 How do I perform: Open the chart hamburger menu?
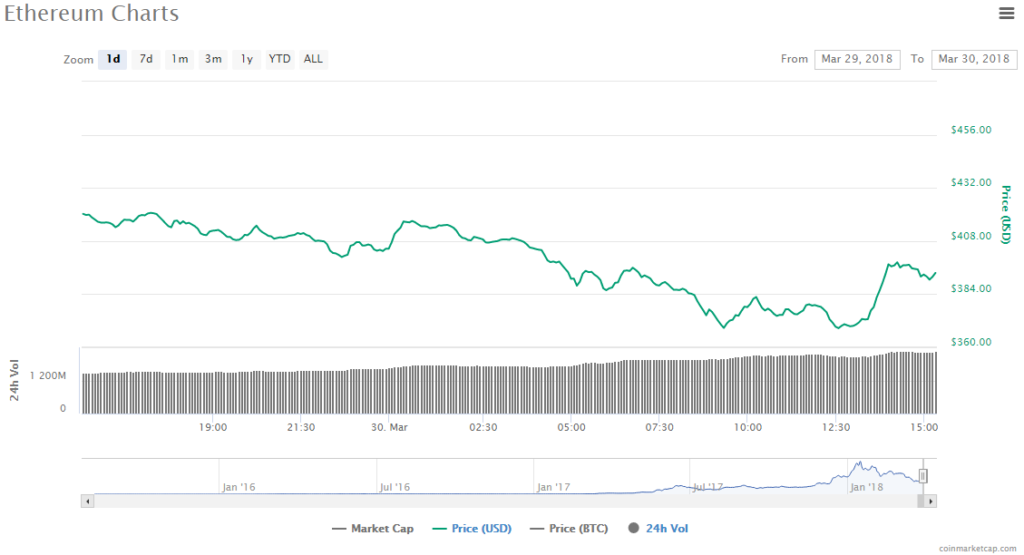(1007, 13)
